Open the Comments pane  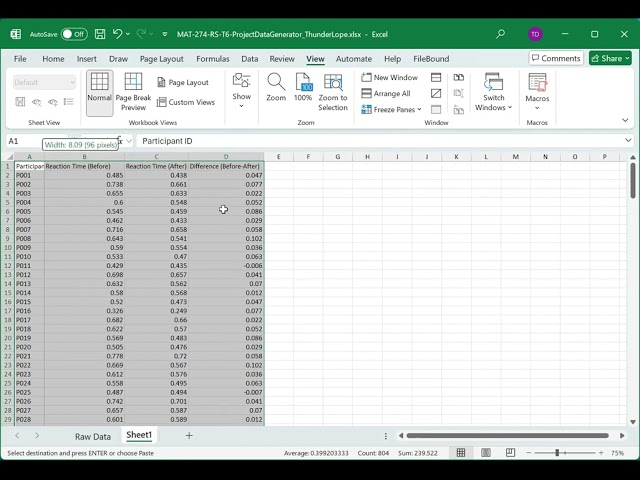556,58
